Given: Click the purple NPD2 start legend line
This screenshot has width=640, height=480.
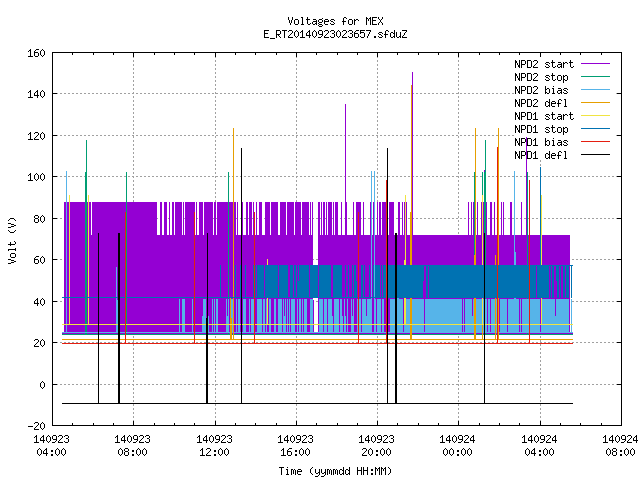Looking at the screenshot, I should 595,64.
